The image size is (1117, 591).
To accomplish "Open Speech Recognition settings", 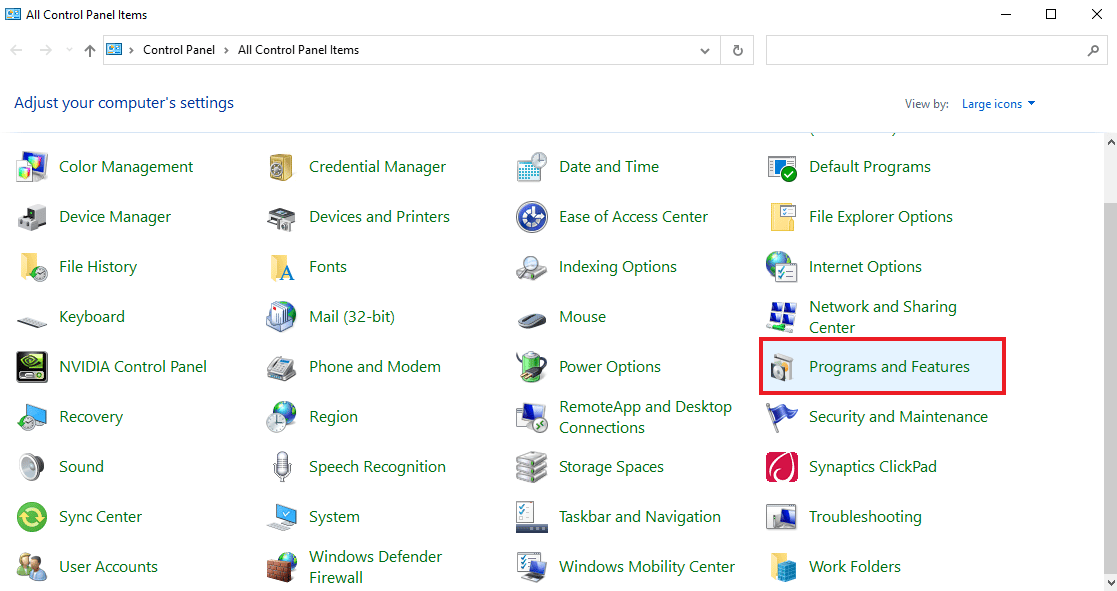I will tap(377, 466).
